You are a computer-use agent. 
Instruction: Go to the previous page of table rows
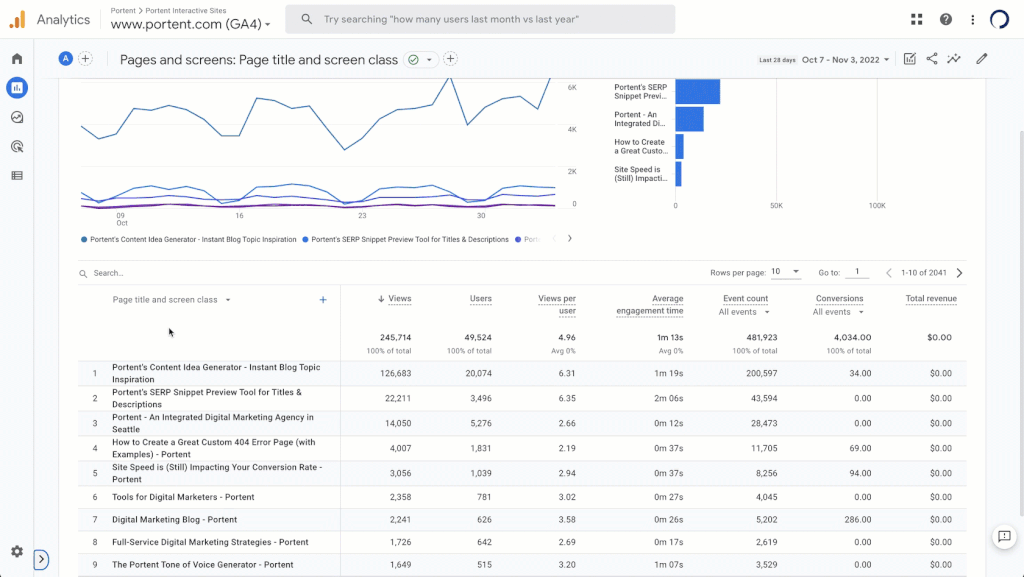pos(889,273)
